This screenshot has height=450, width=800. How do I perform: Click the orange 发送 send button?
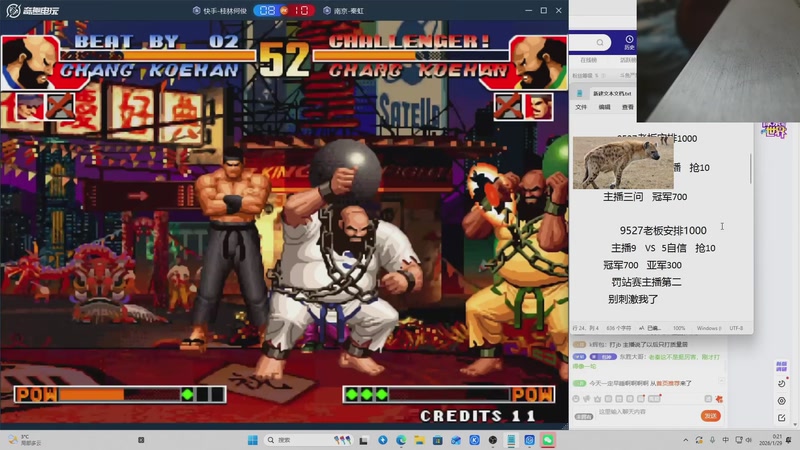pos(710,416)
